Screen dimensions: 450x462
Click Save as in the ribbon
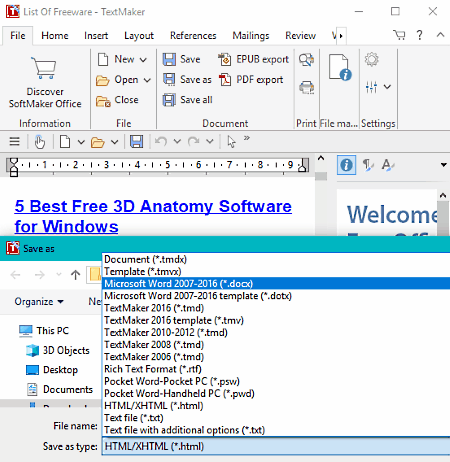click(187, 80)
